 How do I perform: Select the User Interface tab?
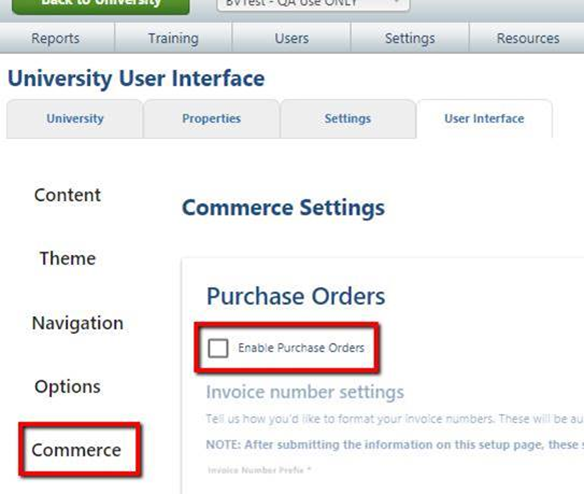(x=484, y=119)
